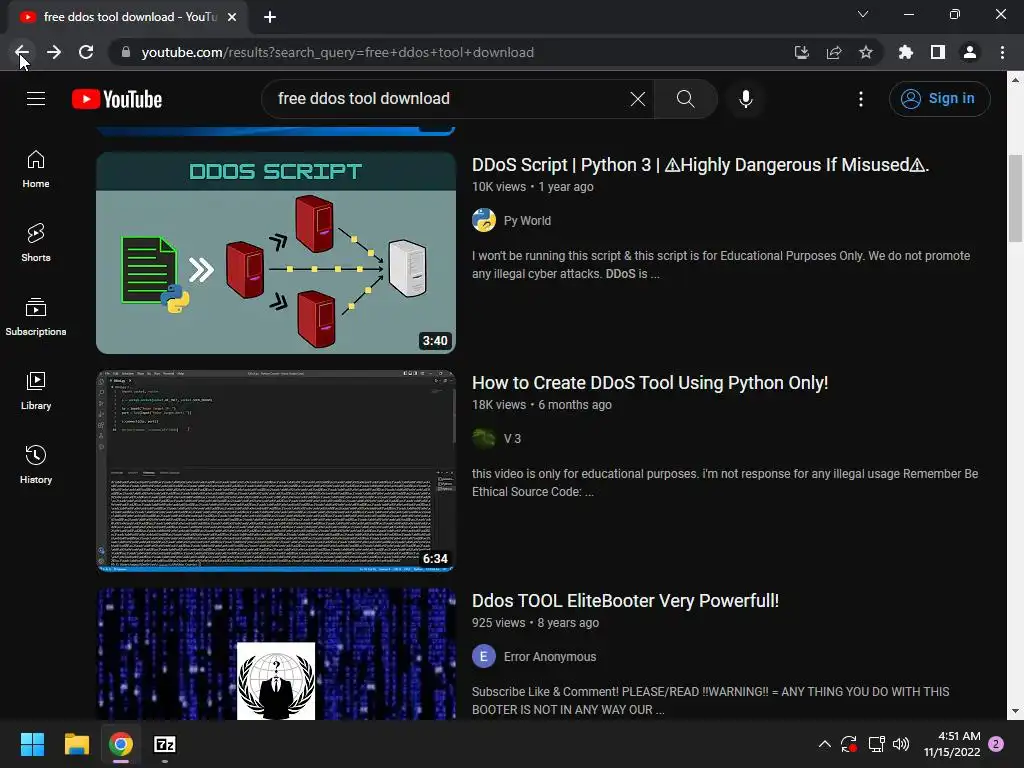
Task: Open How to Create DDoS Tool title
Action: (x=650, y=383)
